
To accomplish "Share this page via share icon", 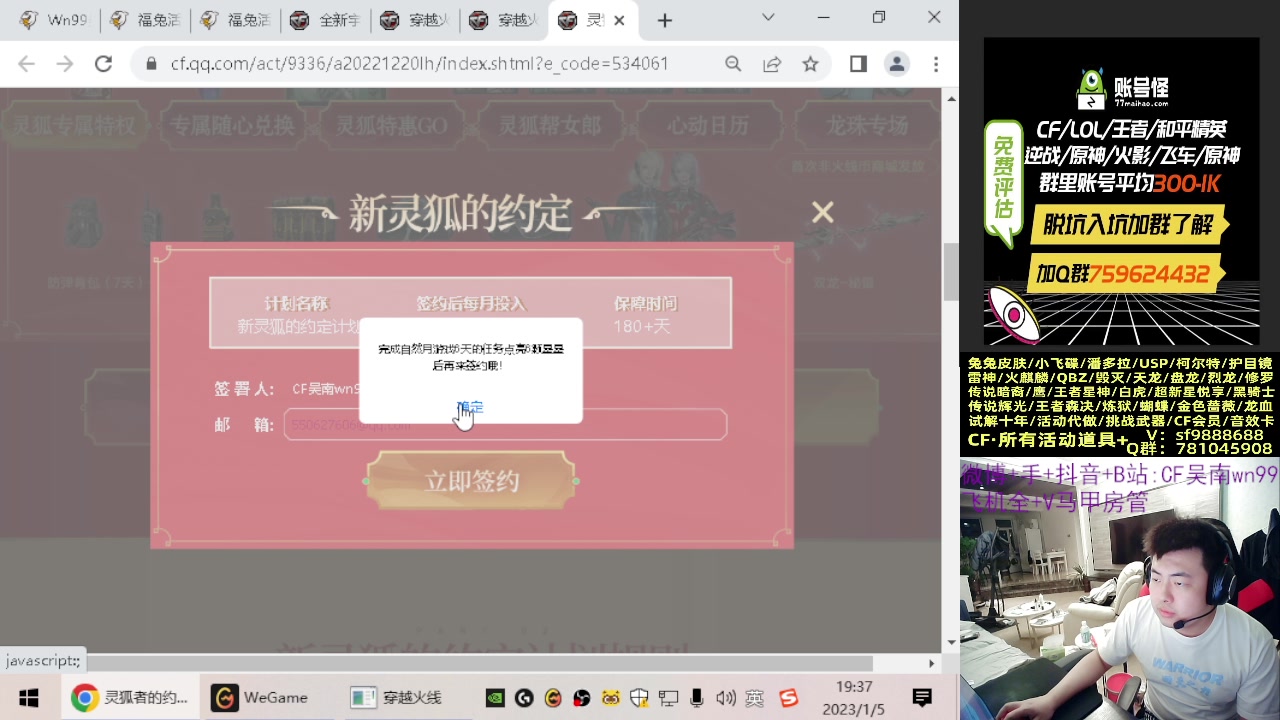I will click(772, 64).
